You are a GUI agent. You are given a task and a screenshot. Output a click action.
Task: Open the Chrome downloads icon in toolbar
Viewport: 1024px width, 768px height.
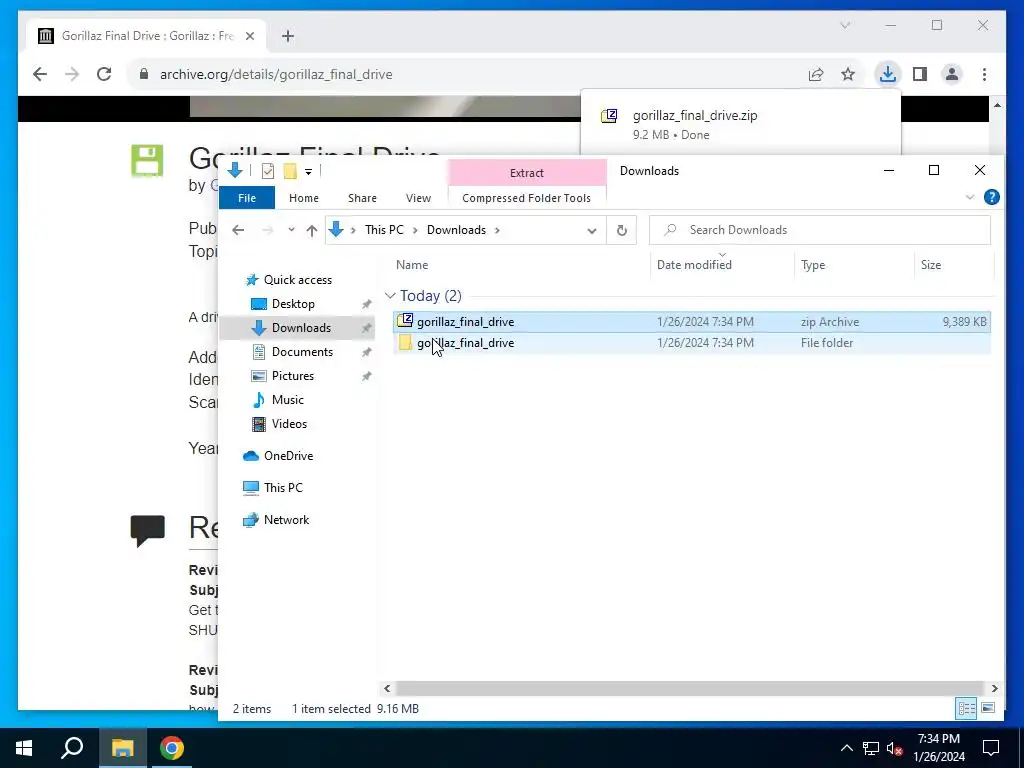pyautogui.click(x=887, y=74)
